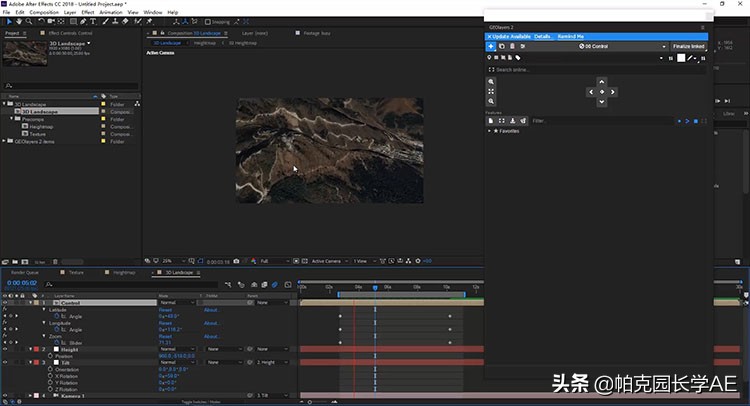The width and height of the screenshot is (750, 406).
Task: Click the white color swatch in GEOlayers
Action: pos(681,58)
